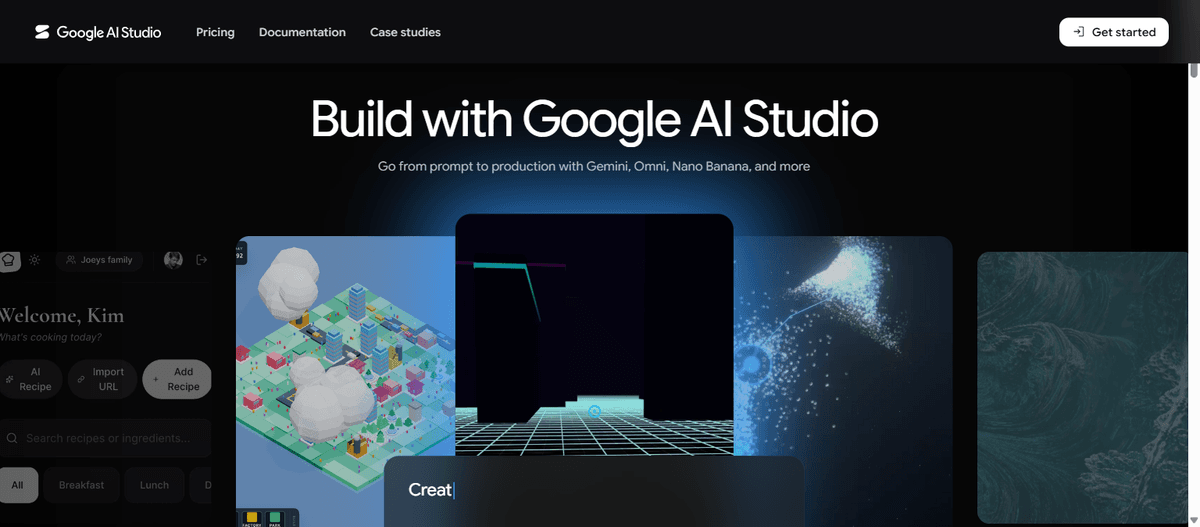
Task: Open the user avatar in recipe app
Action: (x=173, y=260)
